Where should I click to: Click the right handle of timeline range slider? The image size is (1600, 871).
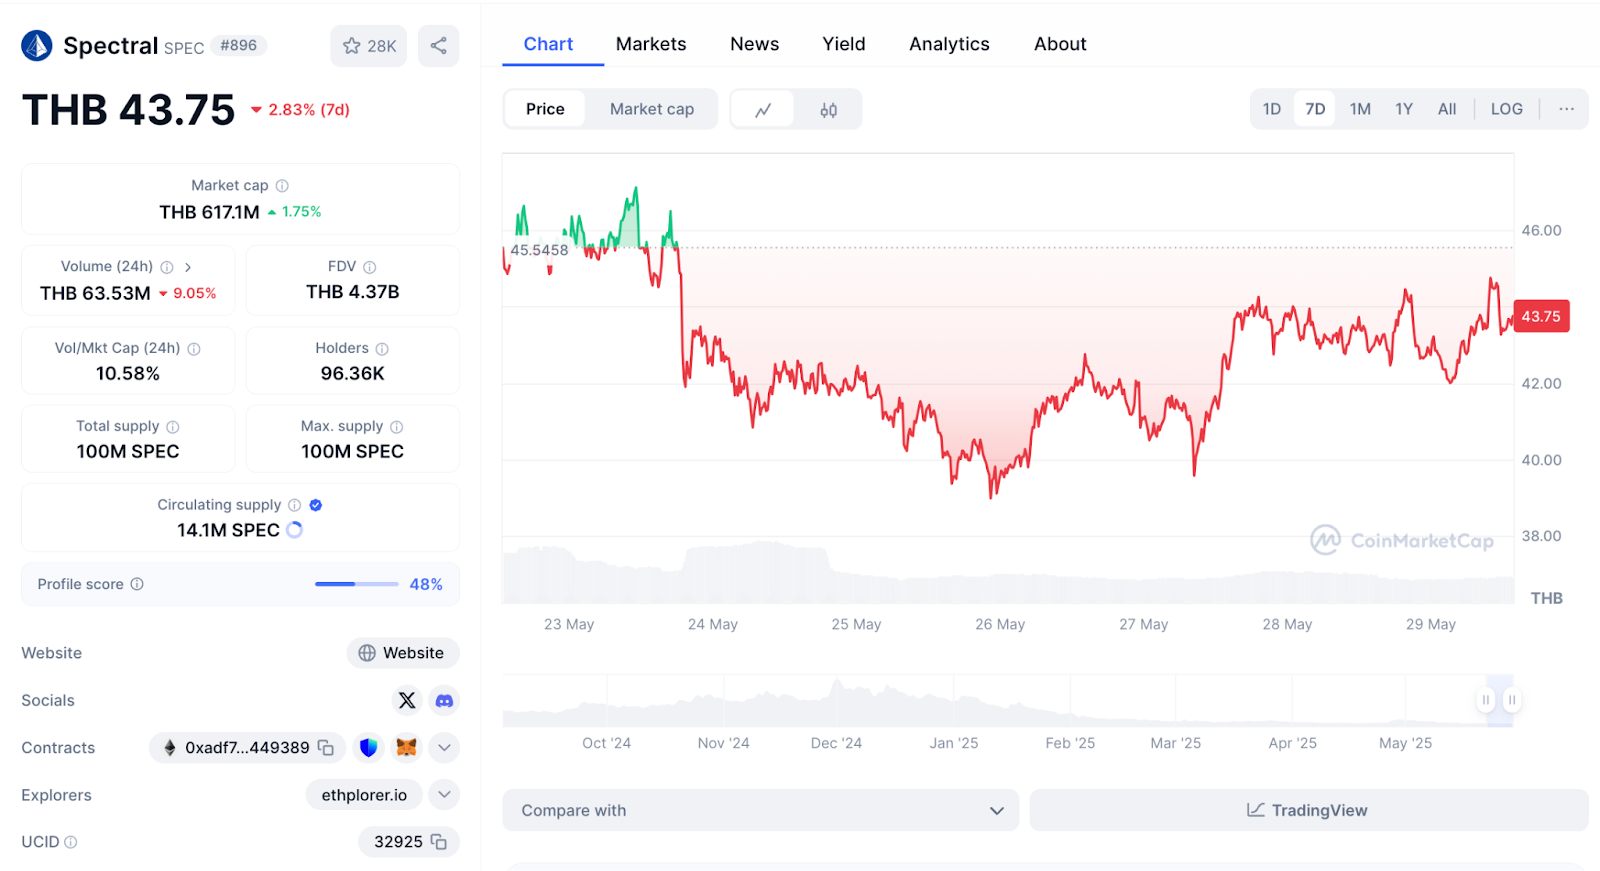tap(1512, 700)
